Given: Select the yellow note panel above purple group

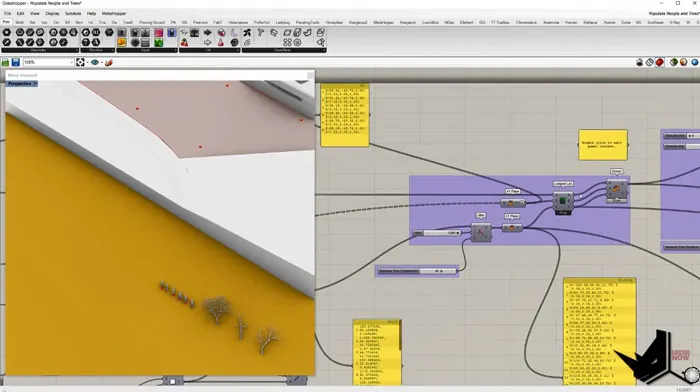Looking at the screenshot, I should [603, 145].
